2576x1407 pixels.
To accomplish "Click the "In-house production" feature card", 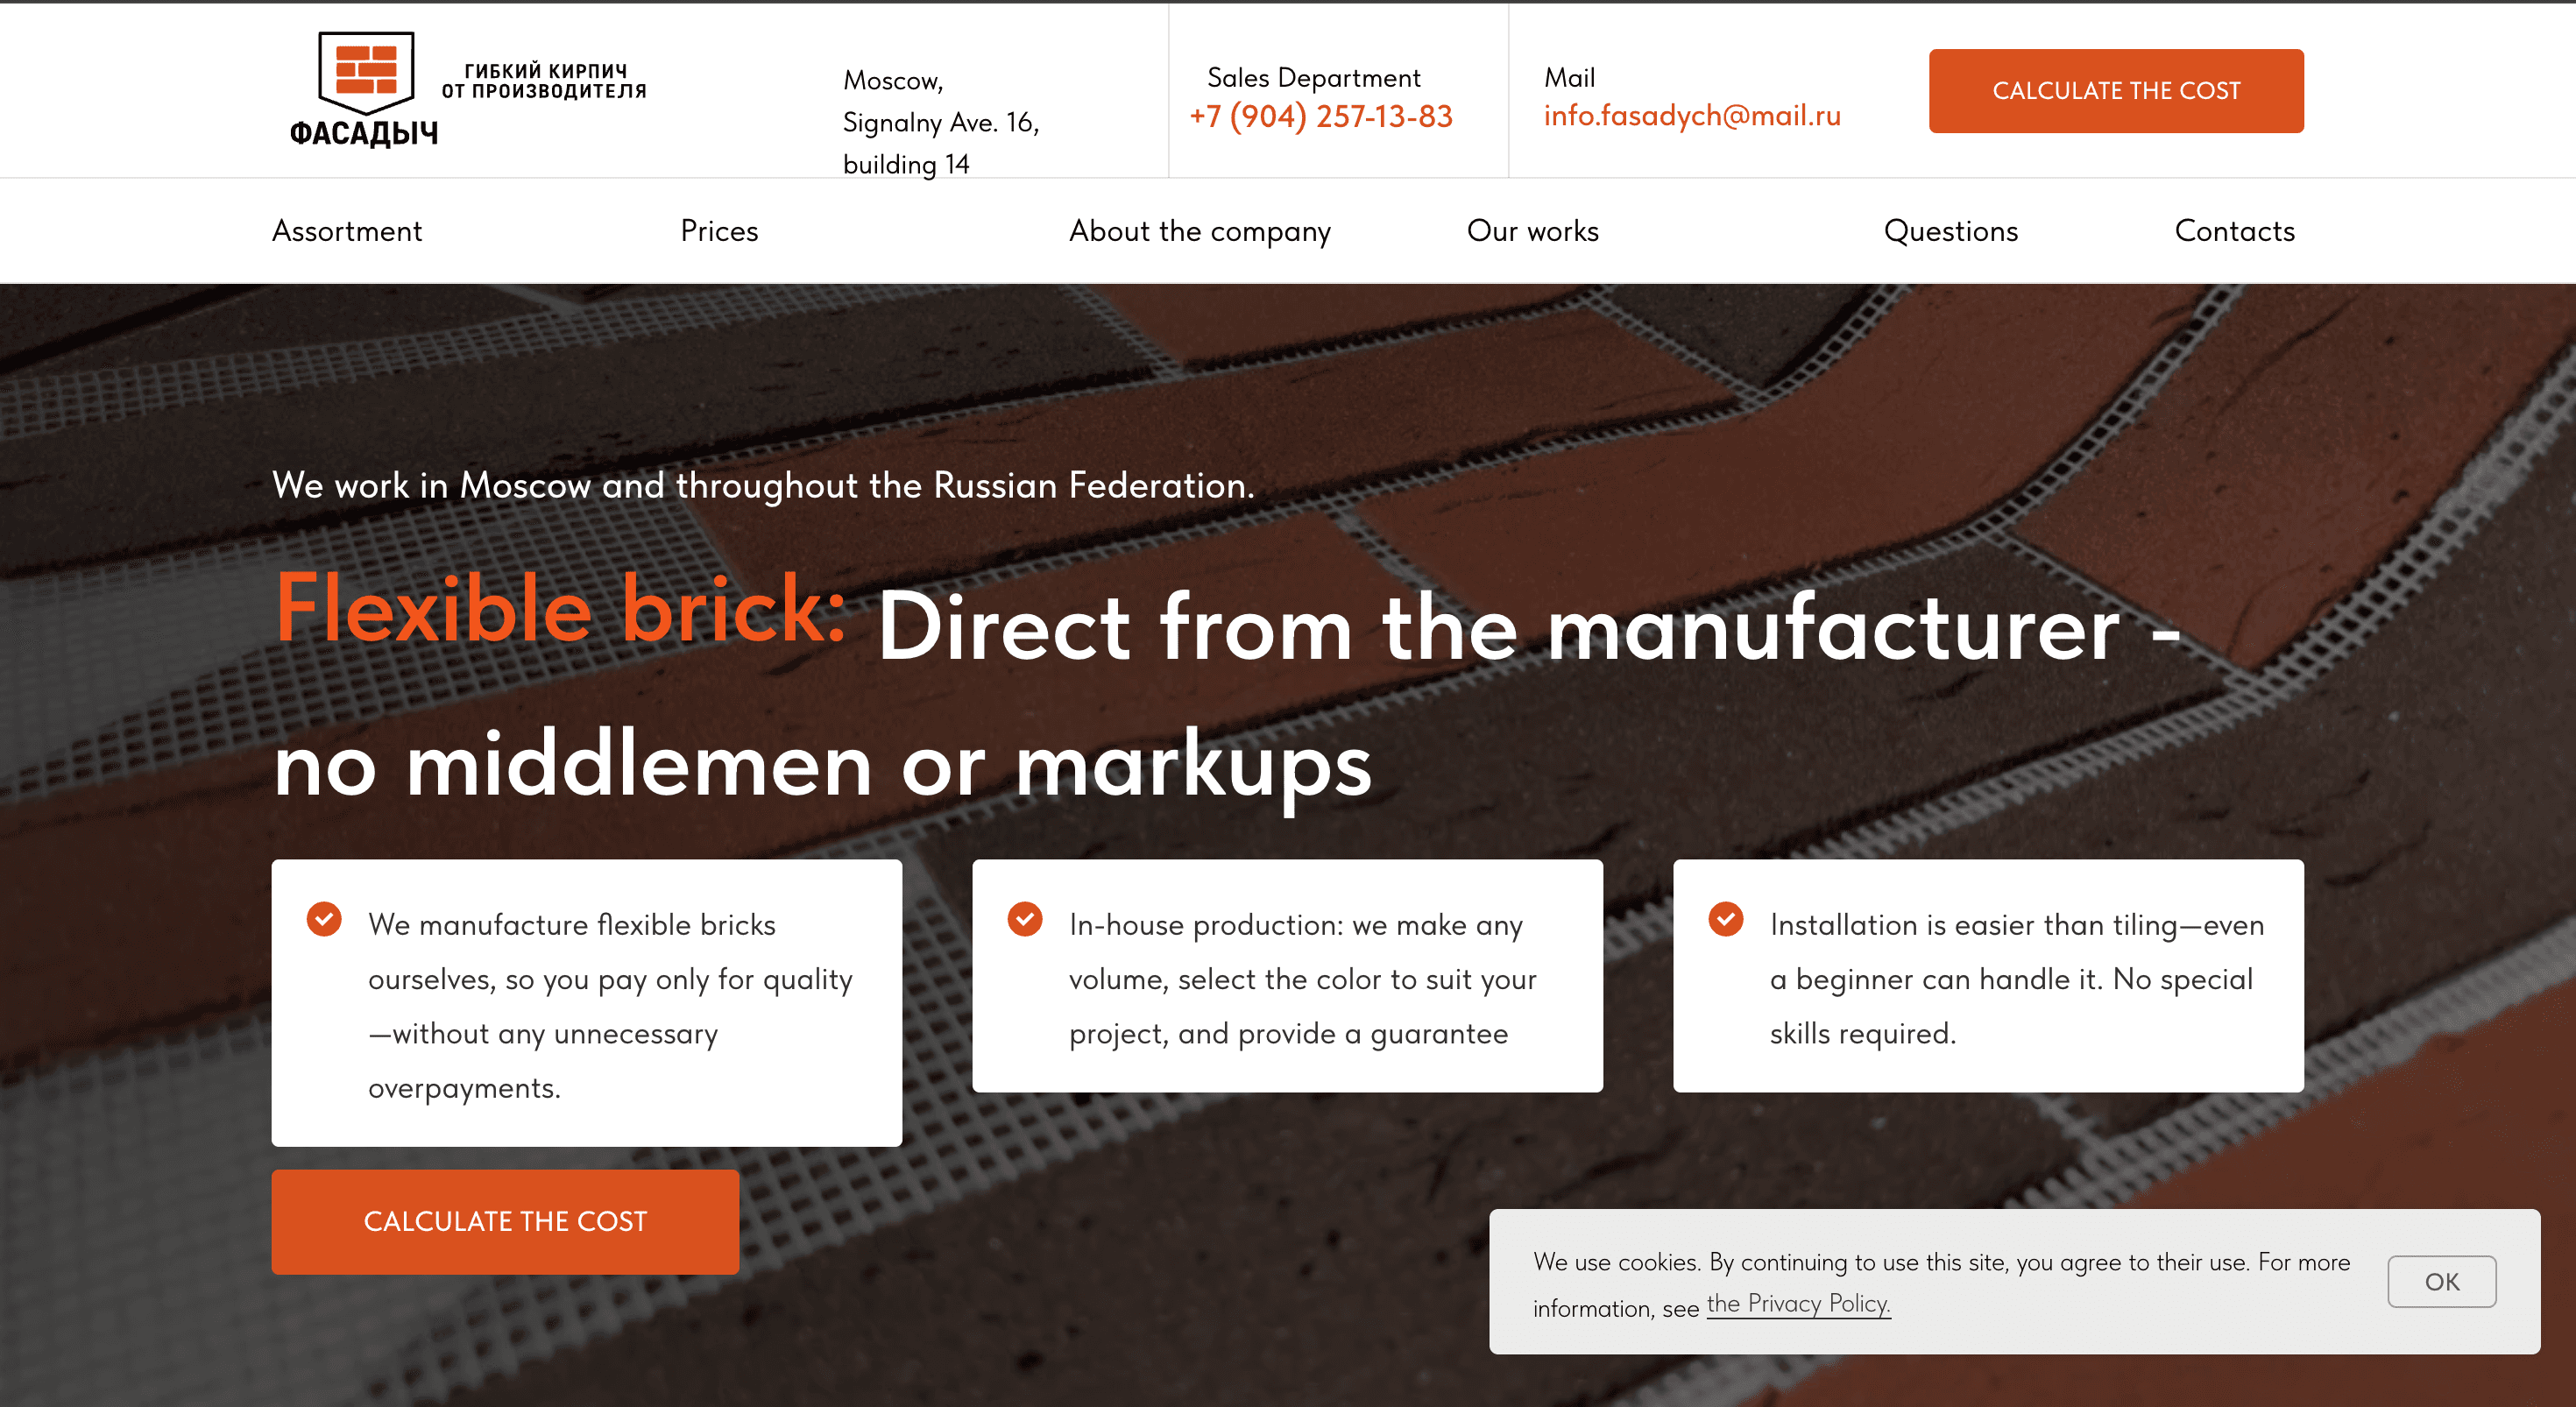I will point(1287,976).
